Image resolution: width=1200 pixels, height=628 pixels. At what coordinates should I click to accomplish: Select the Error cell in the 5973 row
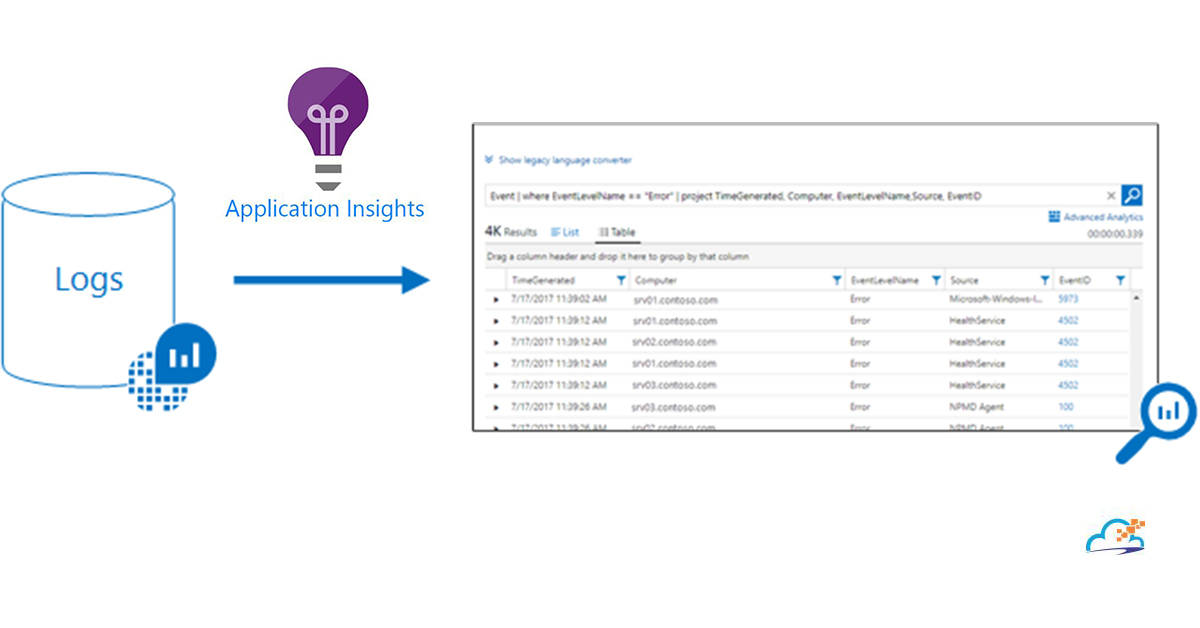[860, 299]
